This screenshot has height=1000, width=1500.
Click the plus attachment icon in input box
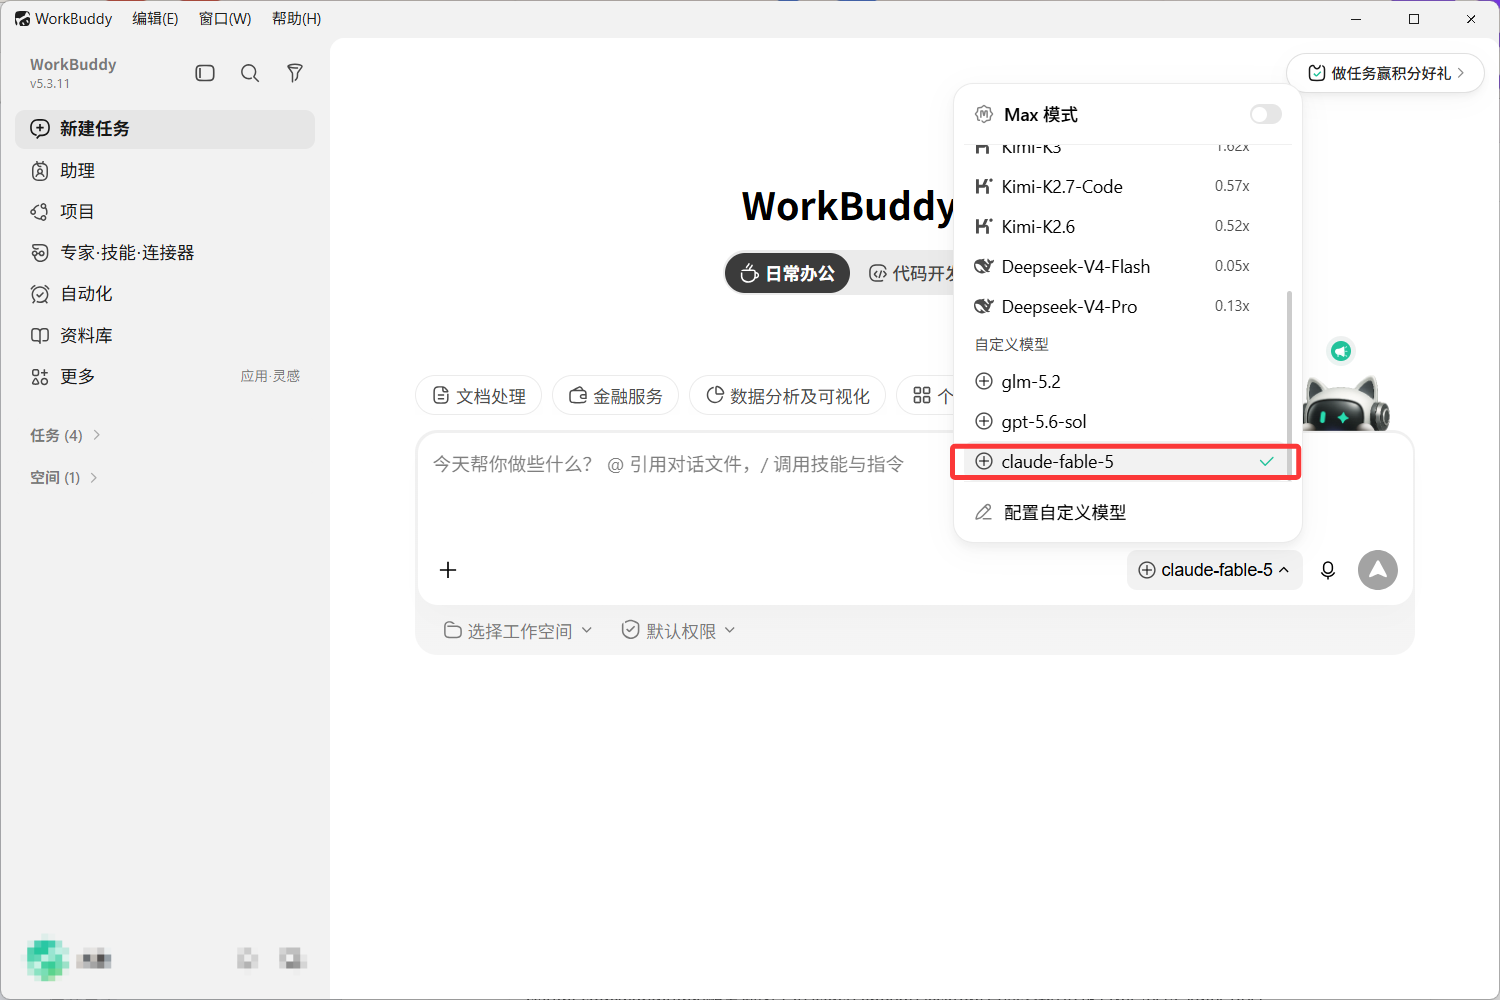coord(448,570)
